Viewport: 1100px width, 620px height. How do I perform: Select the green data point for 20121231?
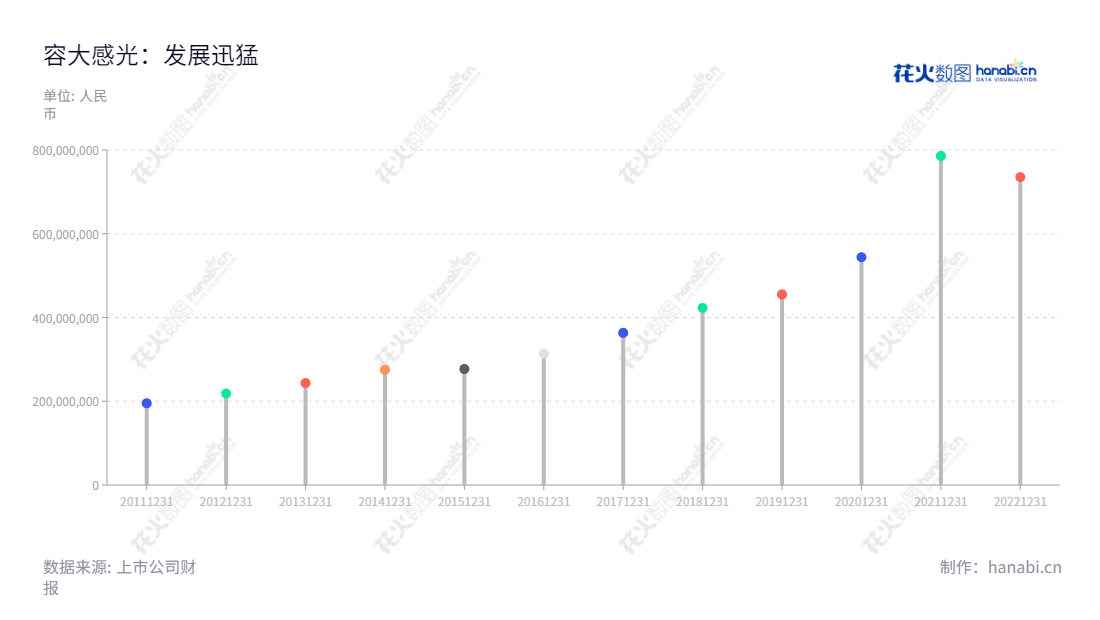click(226, 393)
